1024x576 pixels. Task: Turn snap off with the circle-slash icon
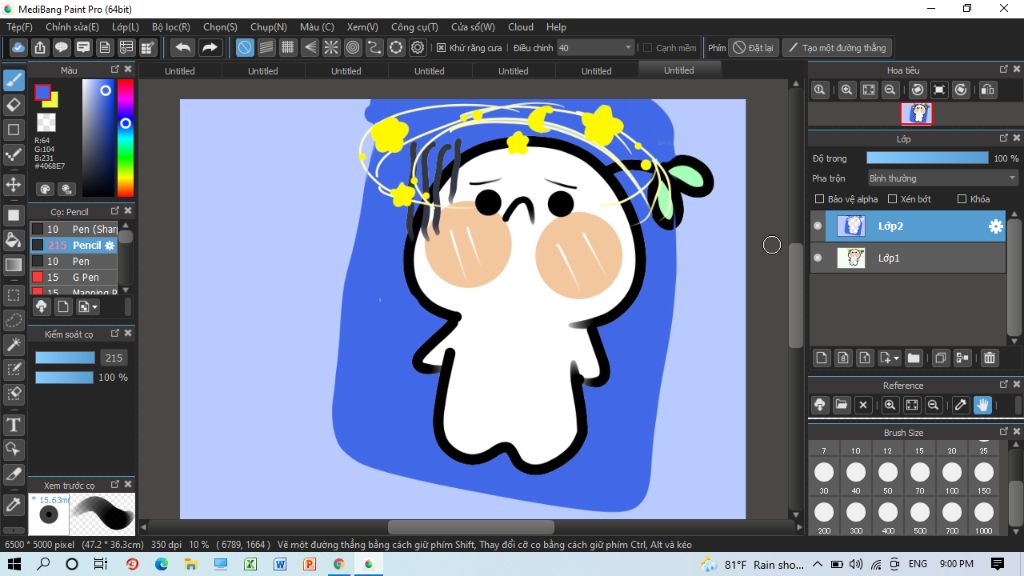[245, 48]
